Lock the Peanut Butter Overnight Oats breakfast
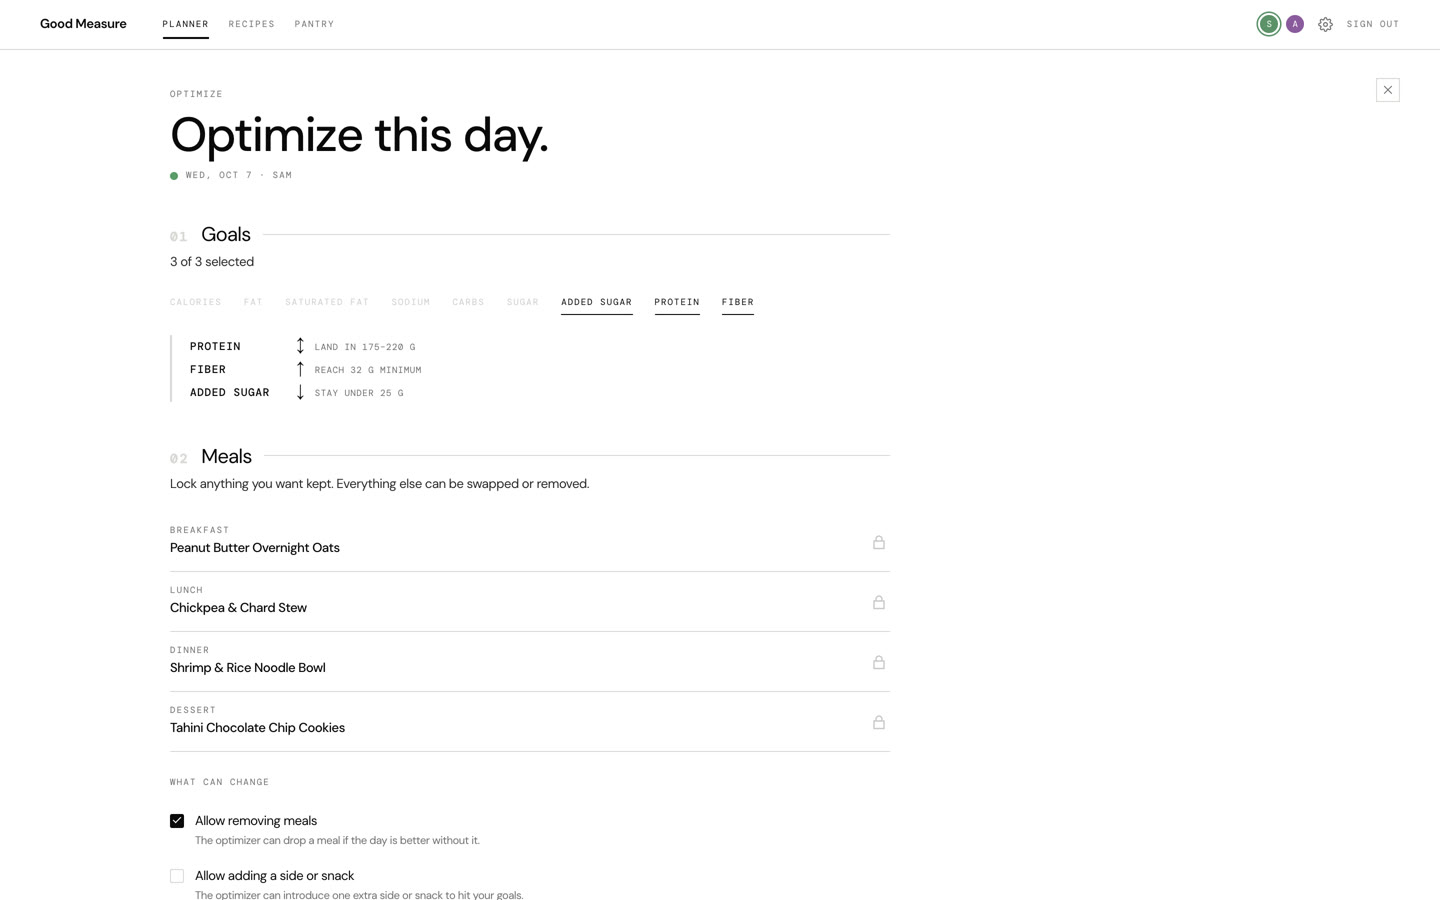 click(x=878, y=542)
